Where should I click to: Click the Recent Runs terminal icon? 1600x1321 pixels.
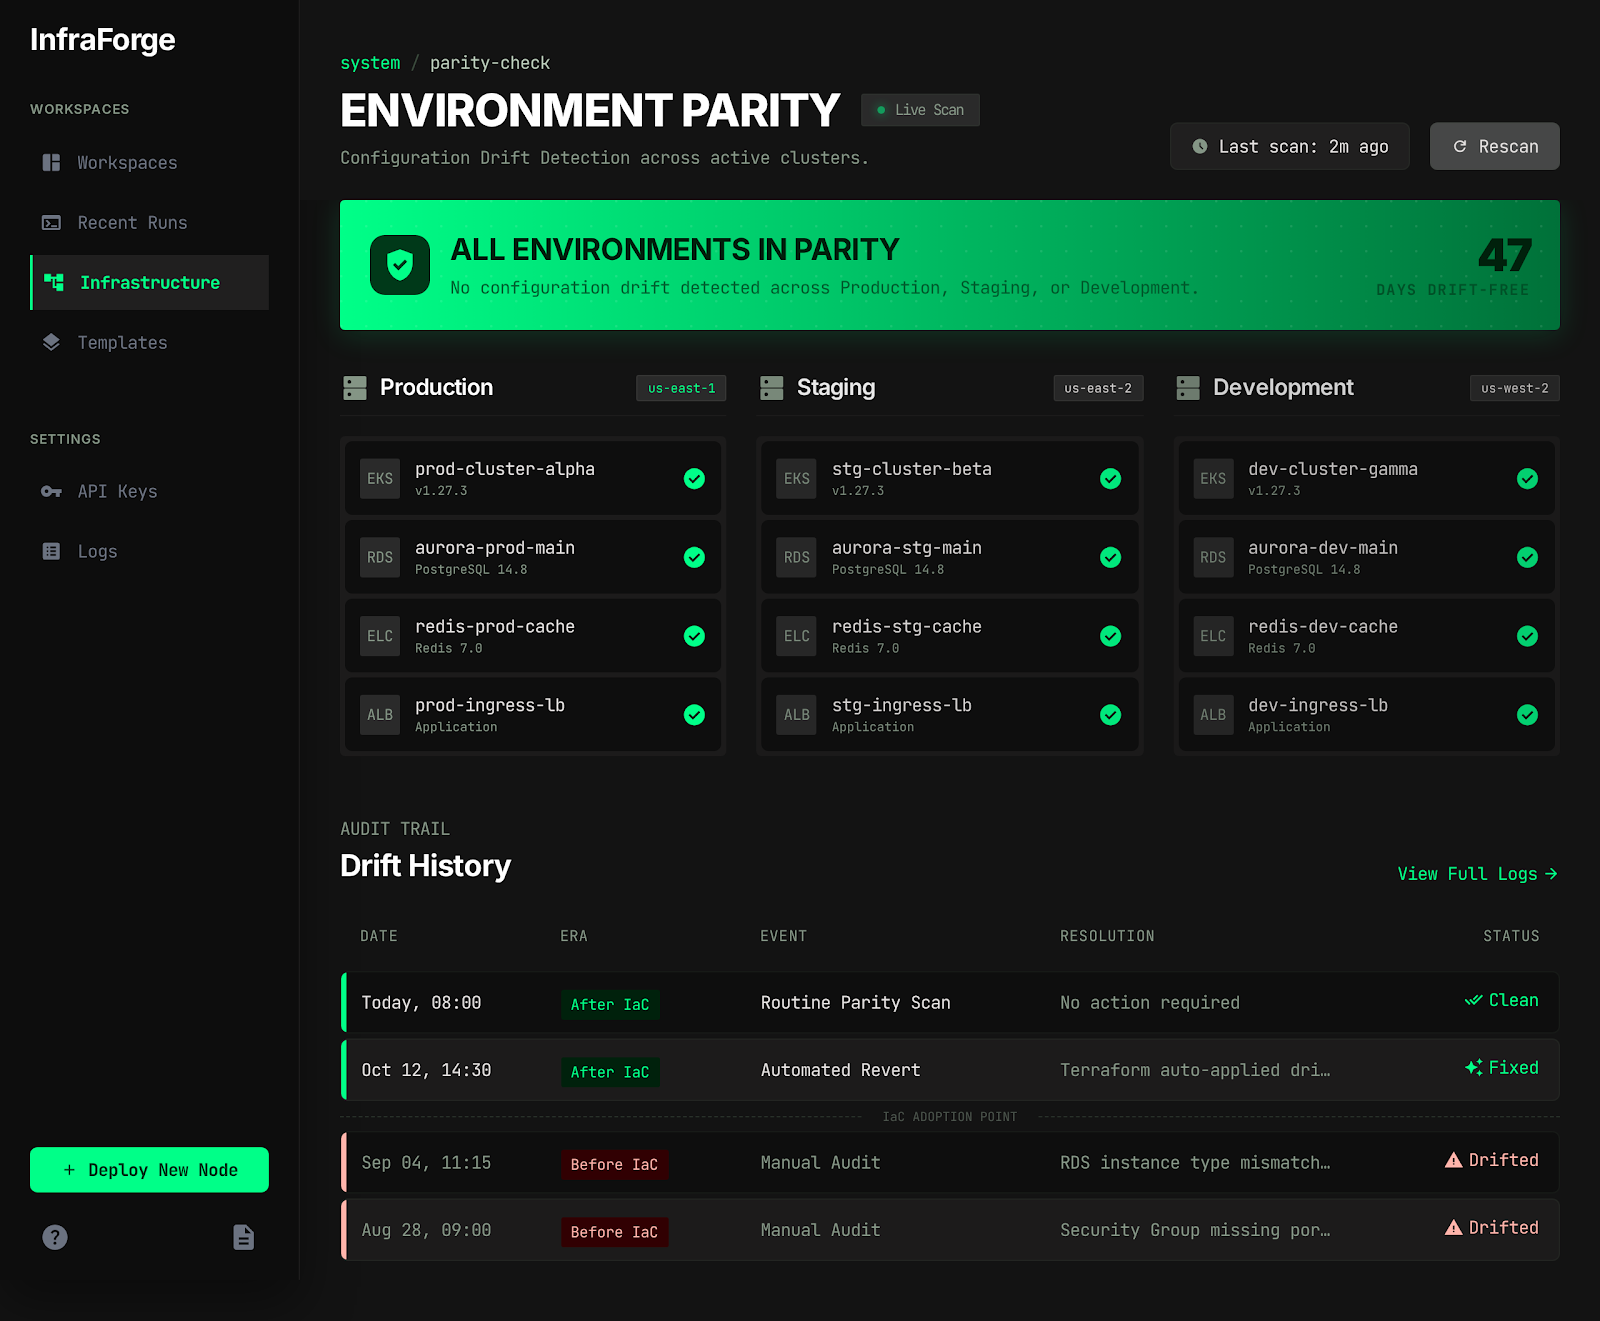coord(51,223)
